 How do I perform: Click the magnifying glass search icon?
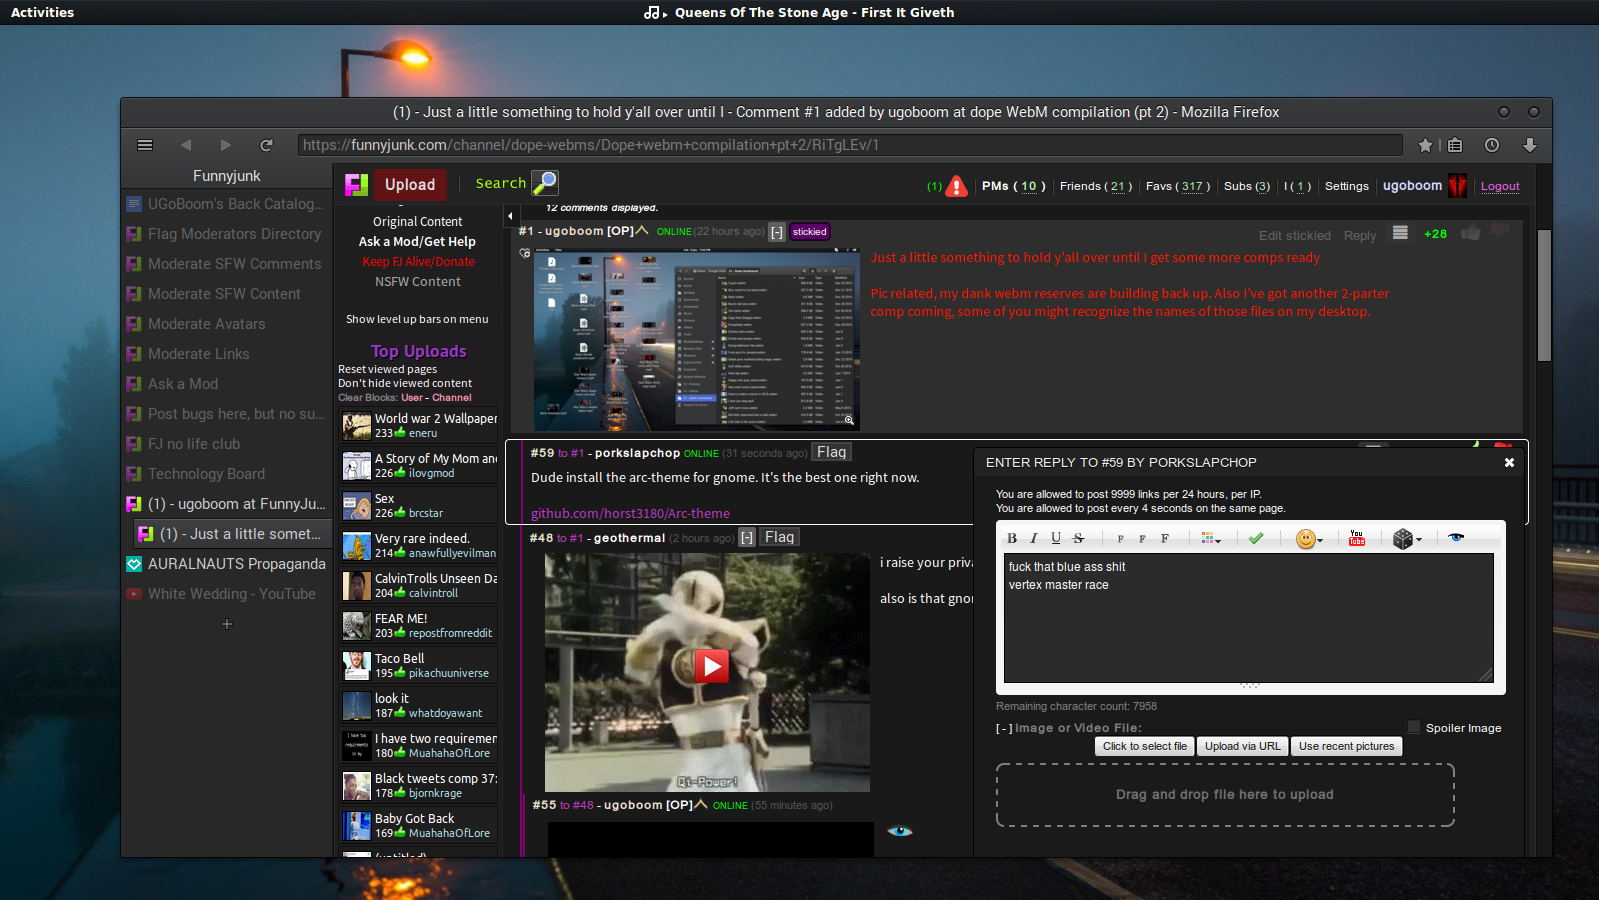[x=545, y=183]
